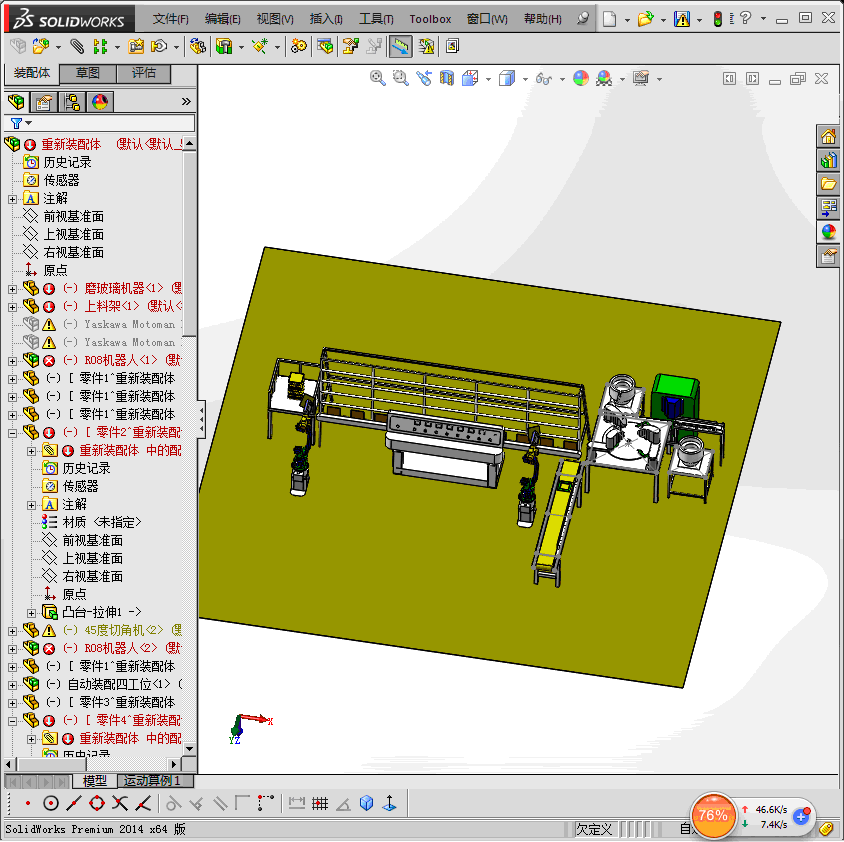Switch to the 草图 tab
This screenshot has height=842, width=844.
coord(88,73)
